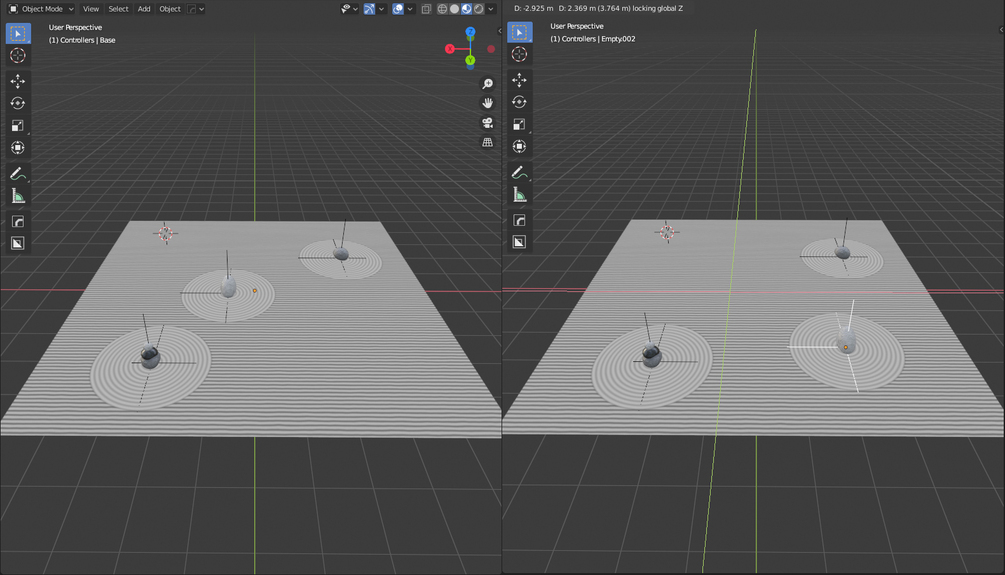Image resolution: width=1005 pixels, height=575 pixels.
Task: Click the 'Controllers | Empty.002' label text
Action: pyautogui.click(x=599, y=38)
